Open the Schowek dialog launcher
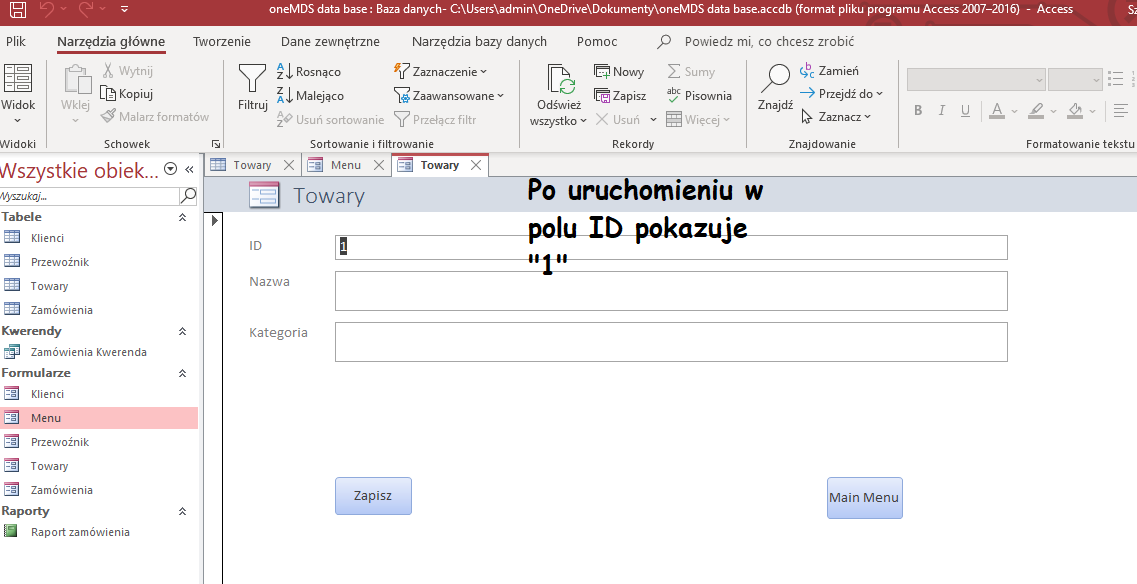This screenshot has height=584, width=1137. click(x=215, y=144)
